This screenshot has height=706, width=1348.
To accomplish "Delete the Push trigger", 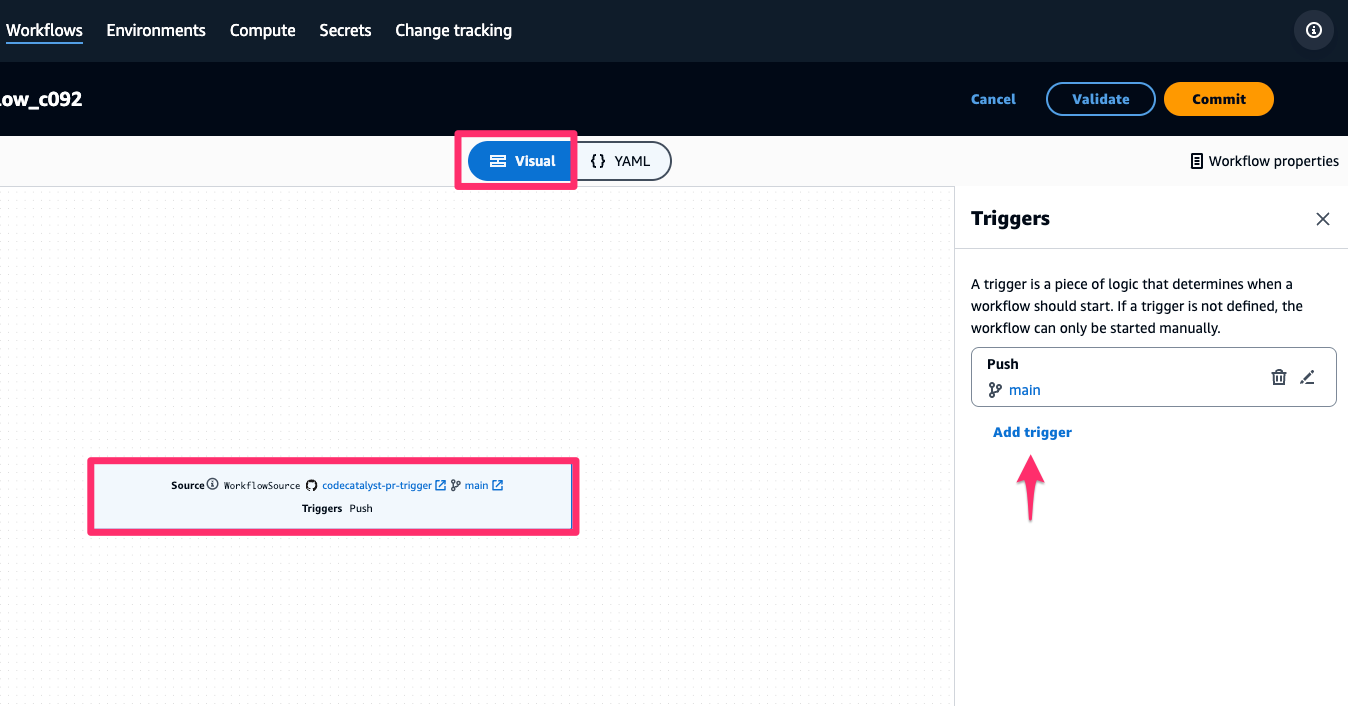I will [x=1279, y=377].
